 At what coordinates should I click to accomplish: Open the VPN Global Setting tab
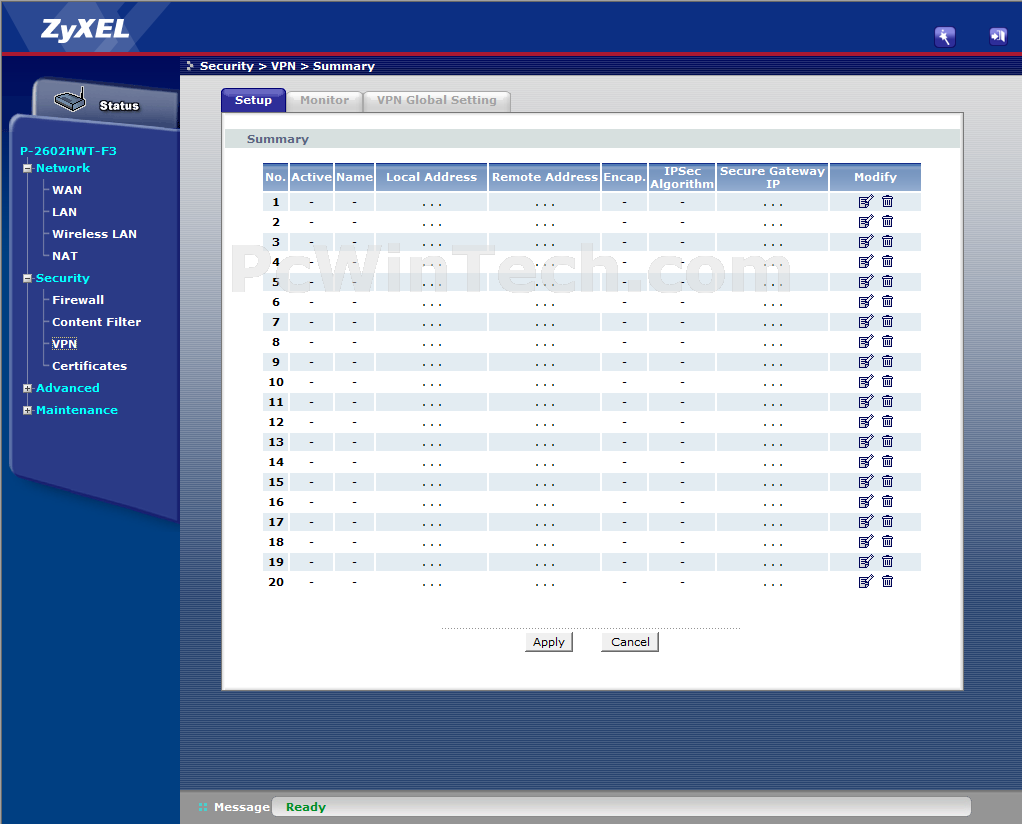click(436, 100)
